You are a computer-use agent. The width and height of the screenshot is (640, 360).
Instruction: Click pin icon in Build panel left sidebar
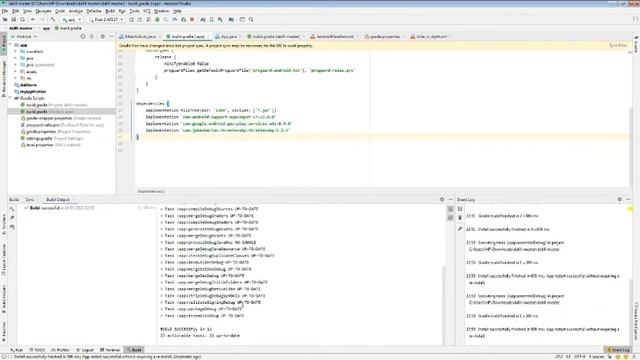[12, 218]
